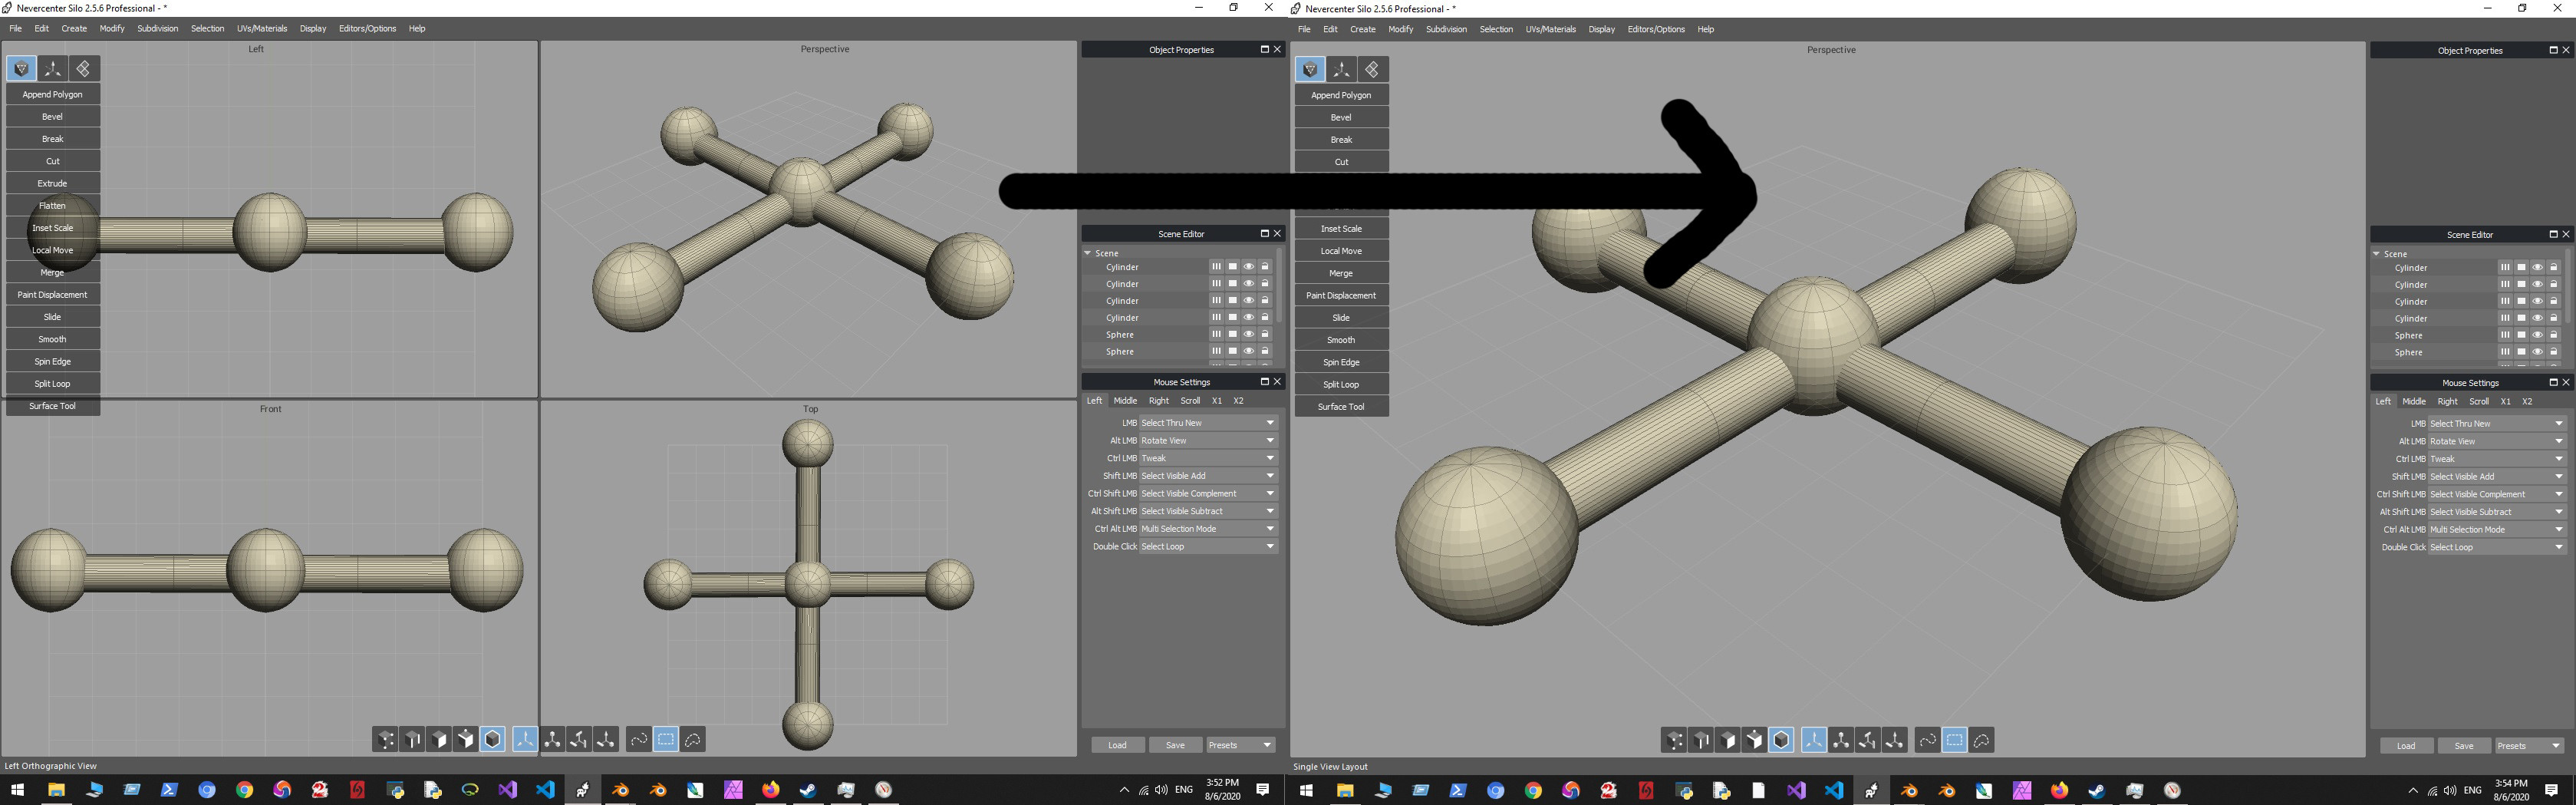Maximize Object Properties panel in left window
The height and width of the screenshot is (805, 2576).
pos(1264,49)
